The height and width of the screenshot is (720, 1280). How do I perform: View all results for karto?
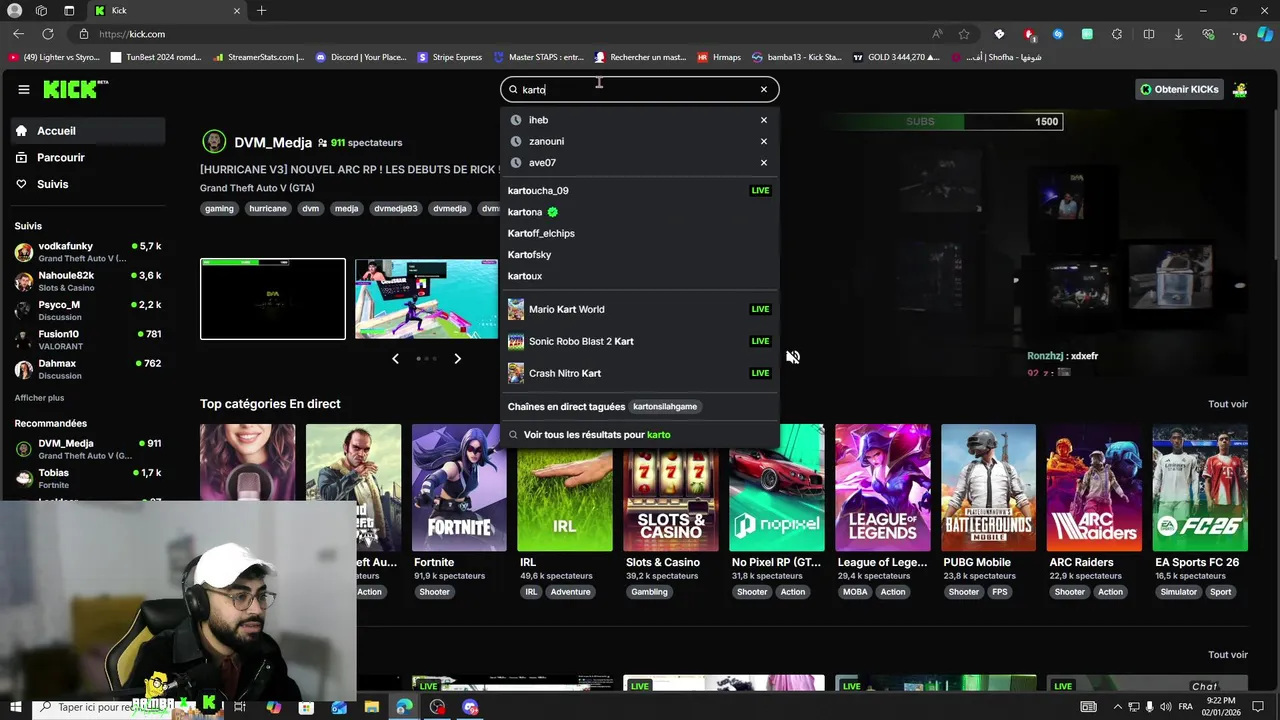[x=640, y=435]
